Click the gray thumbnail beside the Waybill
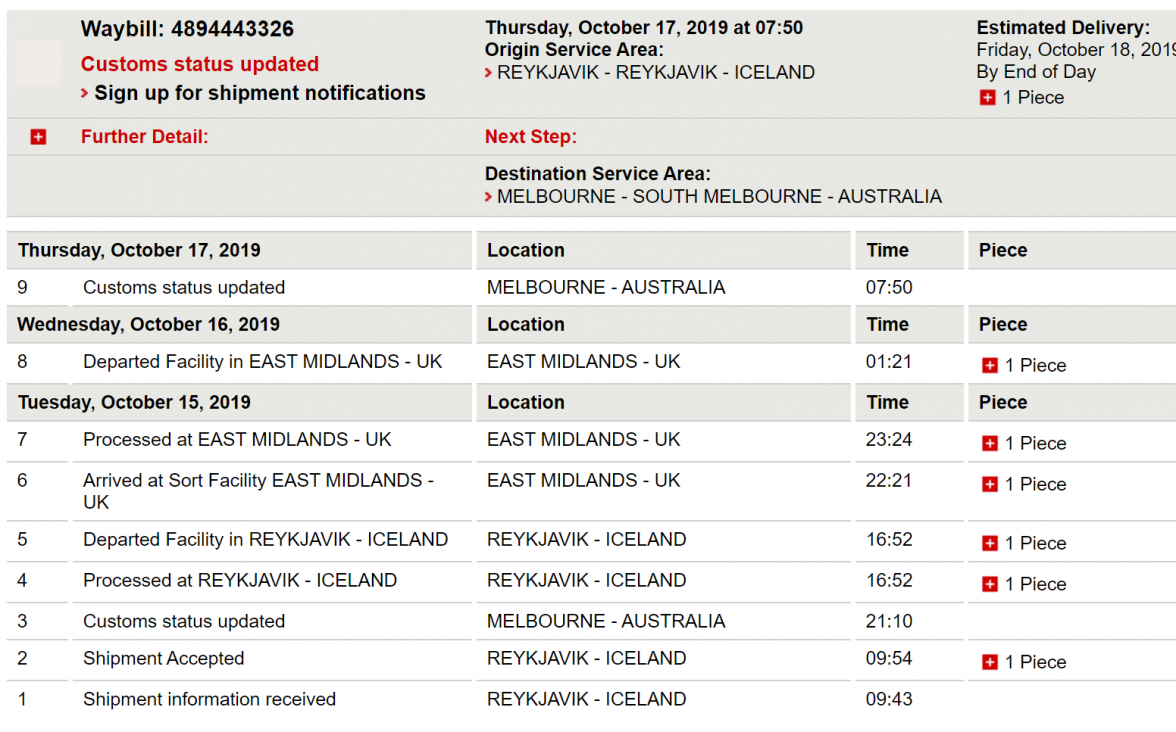The width and height of the screenshot is (1176, 732). pyautogui.click(x=39, y=62)
